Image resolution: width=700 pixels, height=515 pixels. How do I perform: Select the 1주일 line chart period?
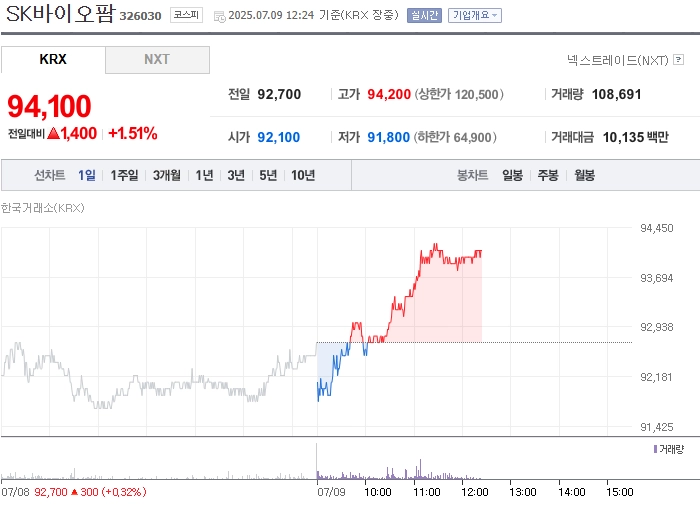click(x=124, y=175)
